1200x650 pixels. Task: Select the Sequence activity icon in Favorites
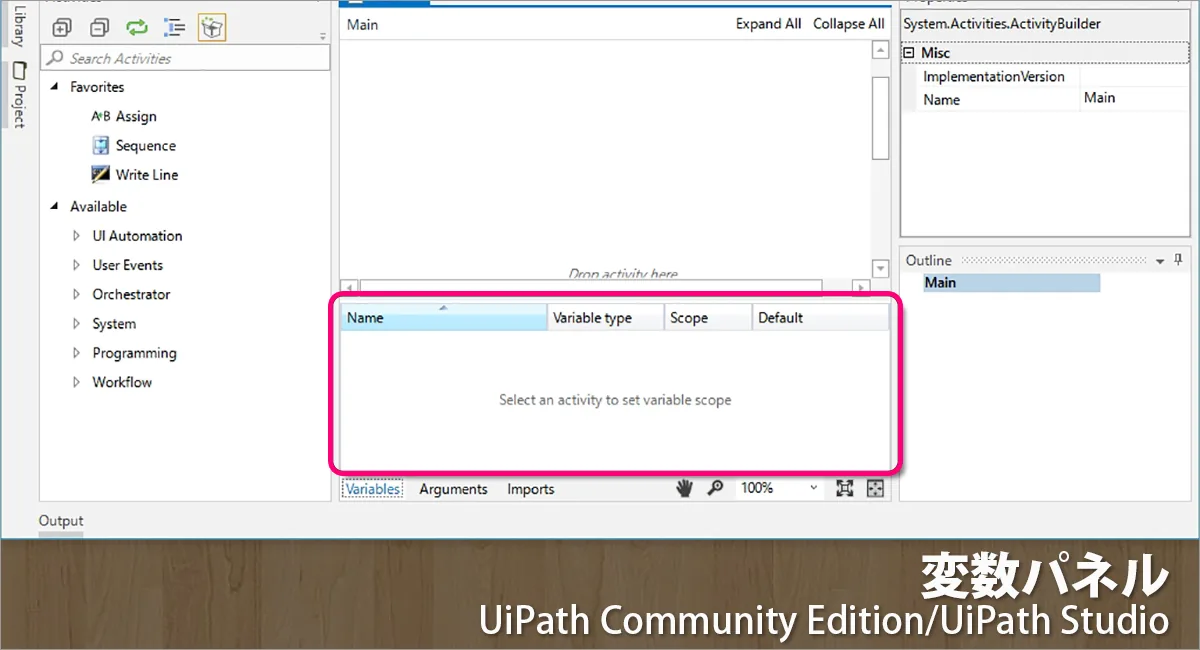(101, 145)
